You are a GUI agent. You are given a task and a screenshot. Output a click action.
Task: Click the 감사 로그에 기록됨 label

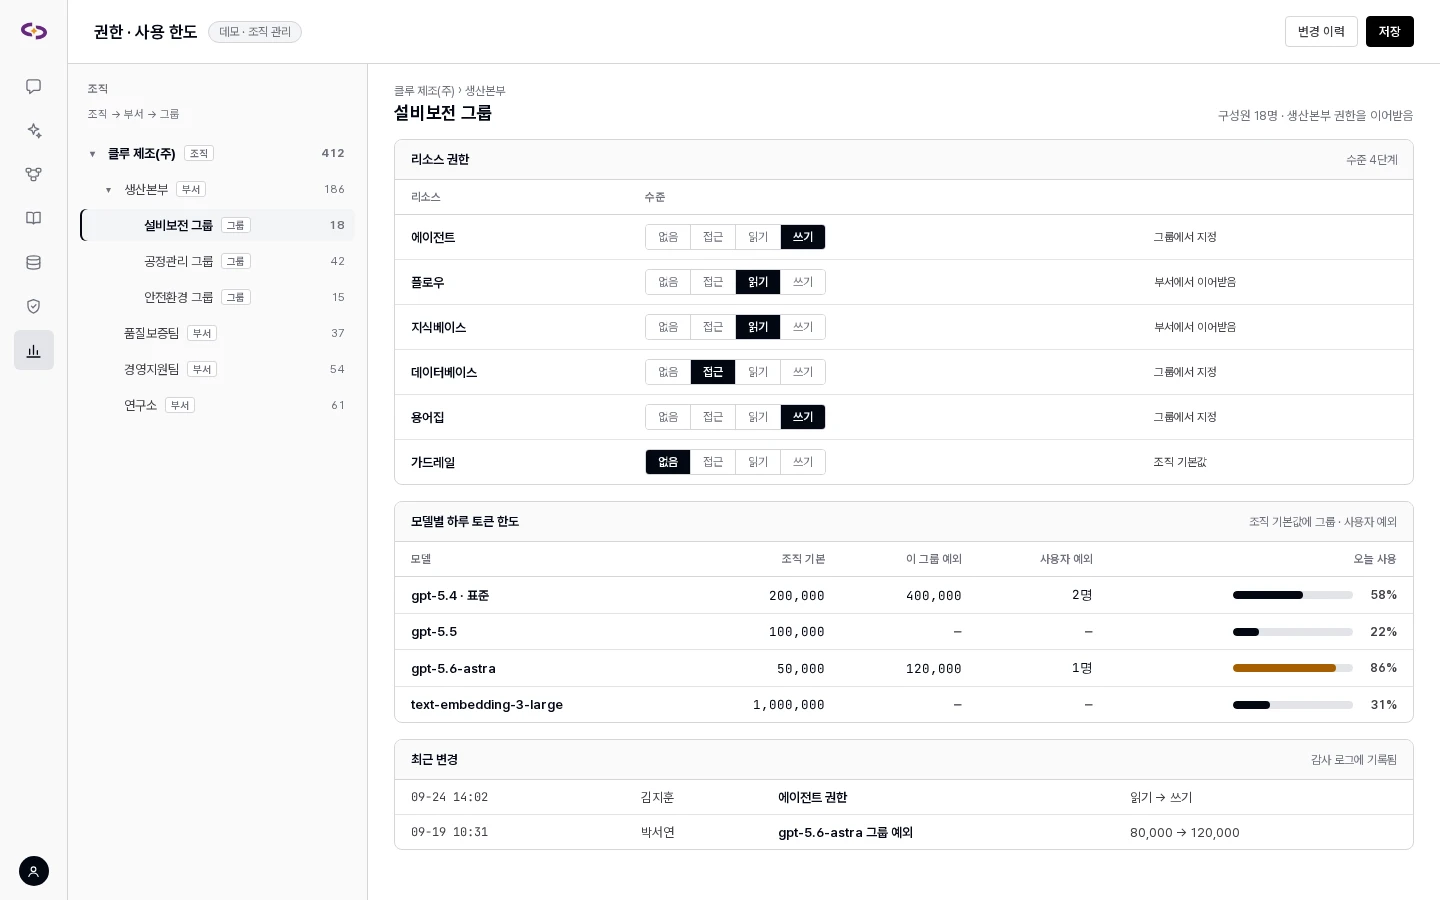1354,760
